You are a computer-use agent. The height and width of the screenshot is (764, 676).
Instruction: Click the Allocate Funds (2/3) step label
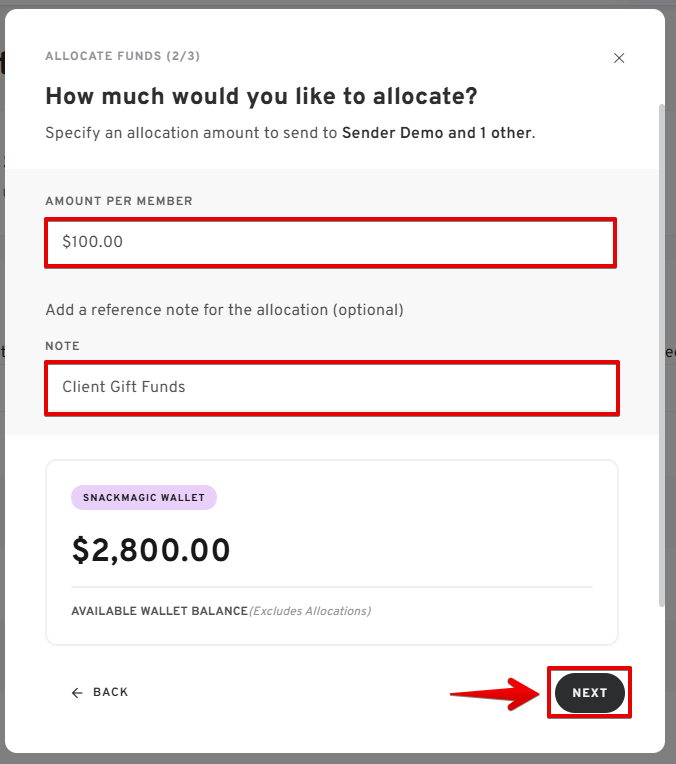tap(122, 56)
